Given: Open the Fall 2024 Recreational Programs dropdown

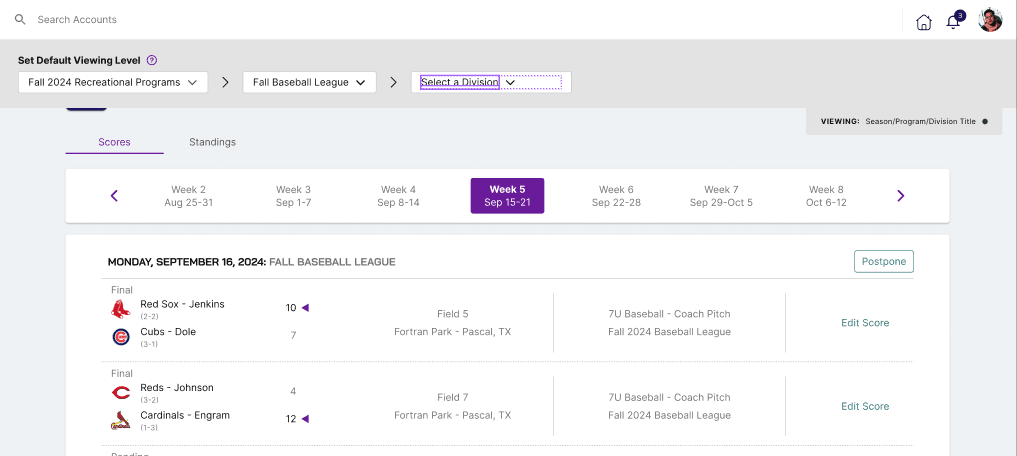Looking at the screenshot, I should point(113,82).
